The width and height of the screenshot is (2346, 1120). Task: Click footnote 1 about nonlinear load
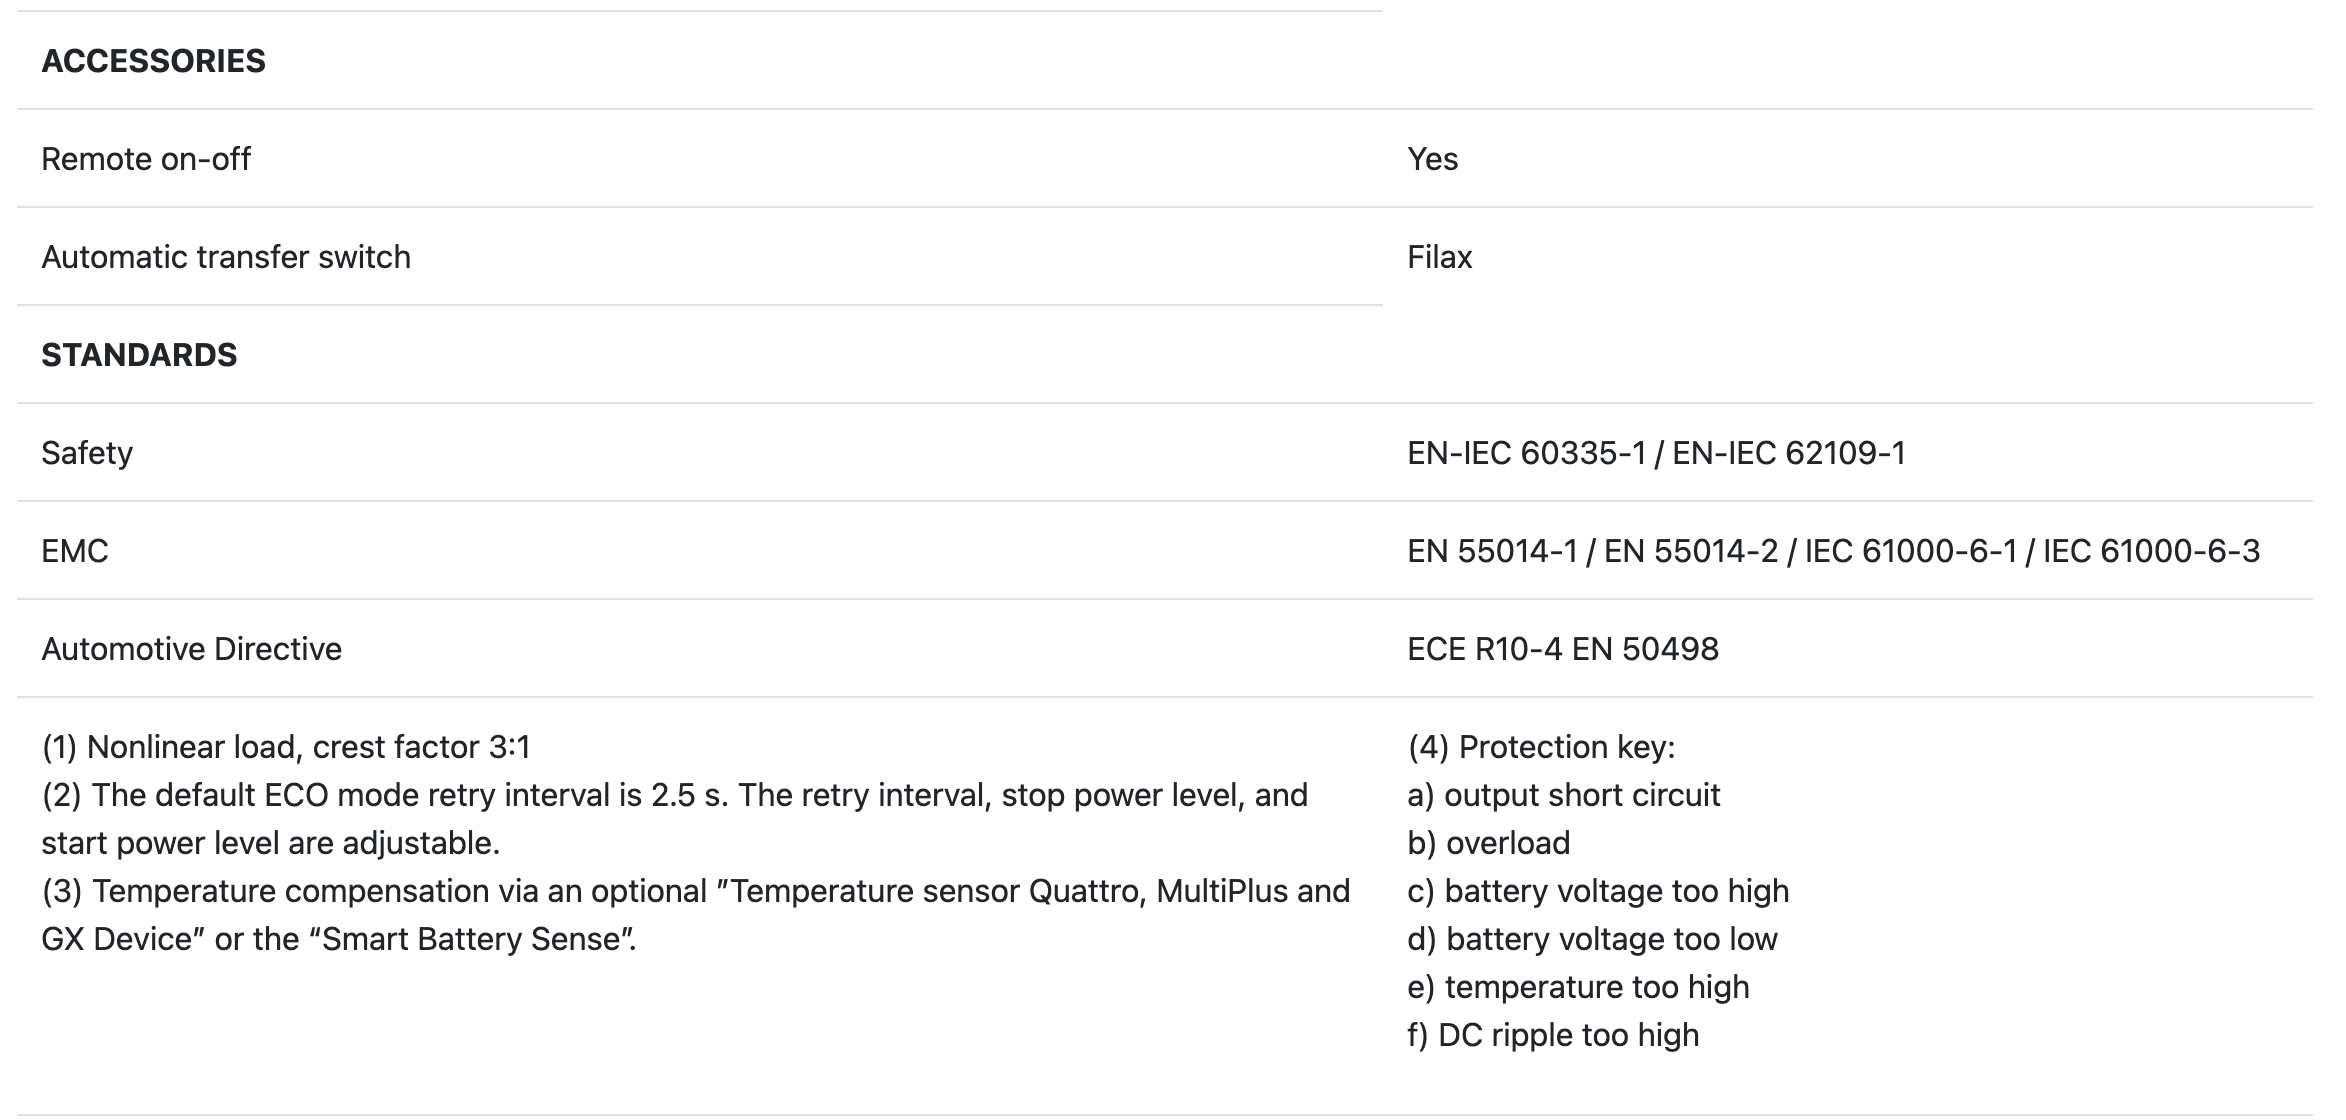[286, 747]
